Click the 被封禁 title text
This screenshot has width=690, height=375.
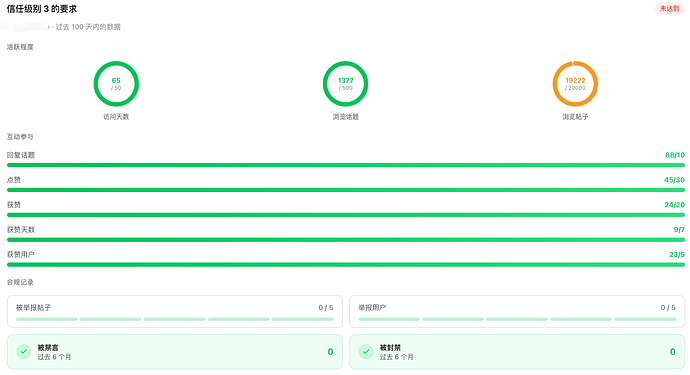click(x=390, y=347)
